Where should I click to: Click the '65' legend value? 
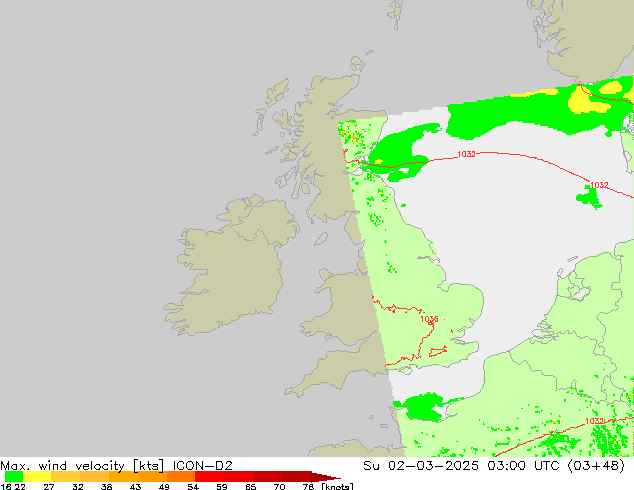click(251, 486)
